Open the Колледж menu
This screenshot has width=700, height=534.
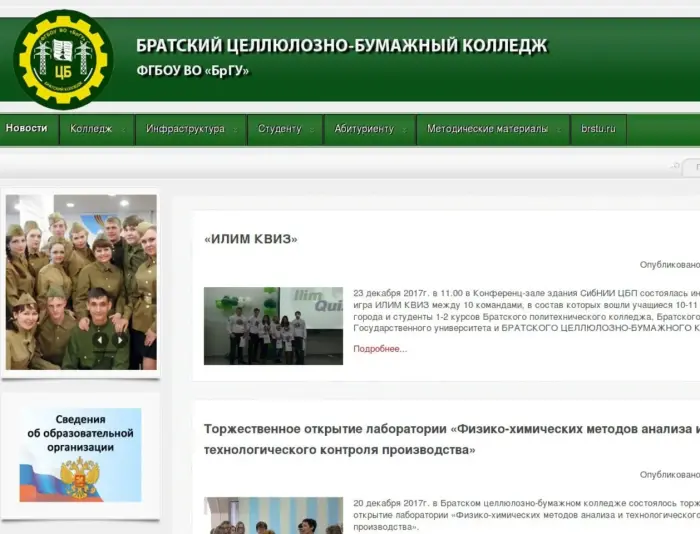(97, 129)
